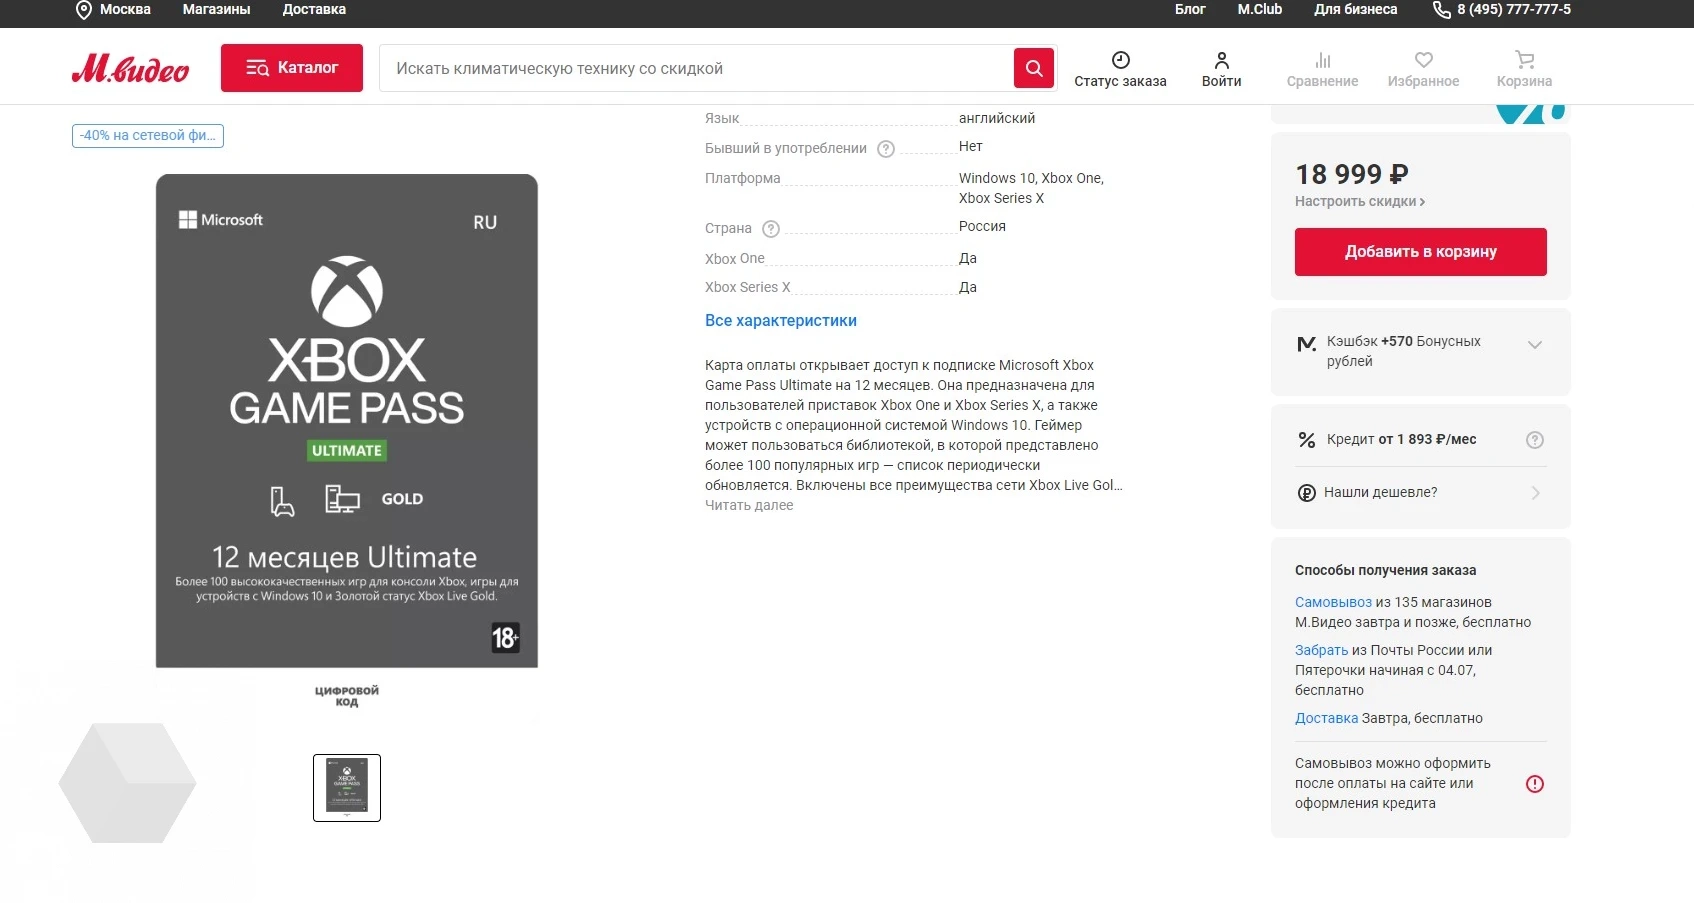The width and height of the screenshot is (1694, 903).
Task: Open the Для бизнеса link
Action: click(x=1355, y=9)
